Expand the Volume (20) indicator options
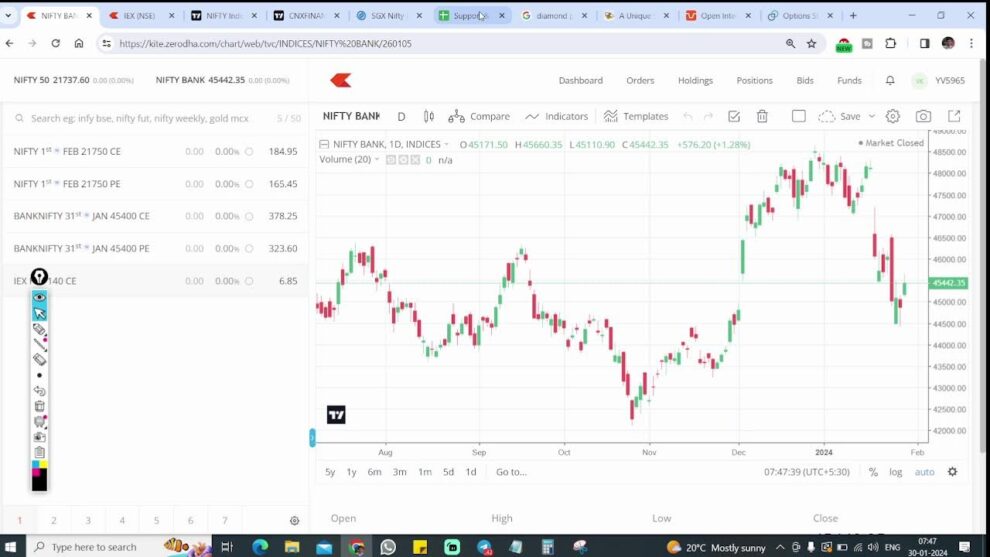990x557 pixels. 377,160
